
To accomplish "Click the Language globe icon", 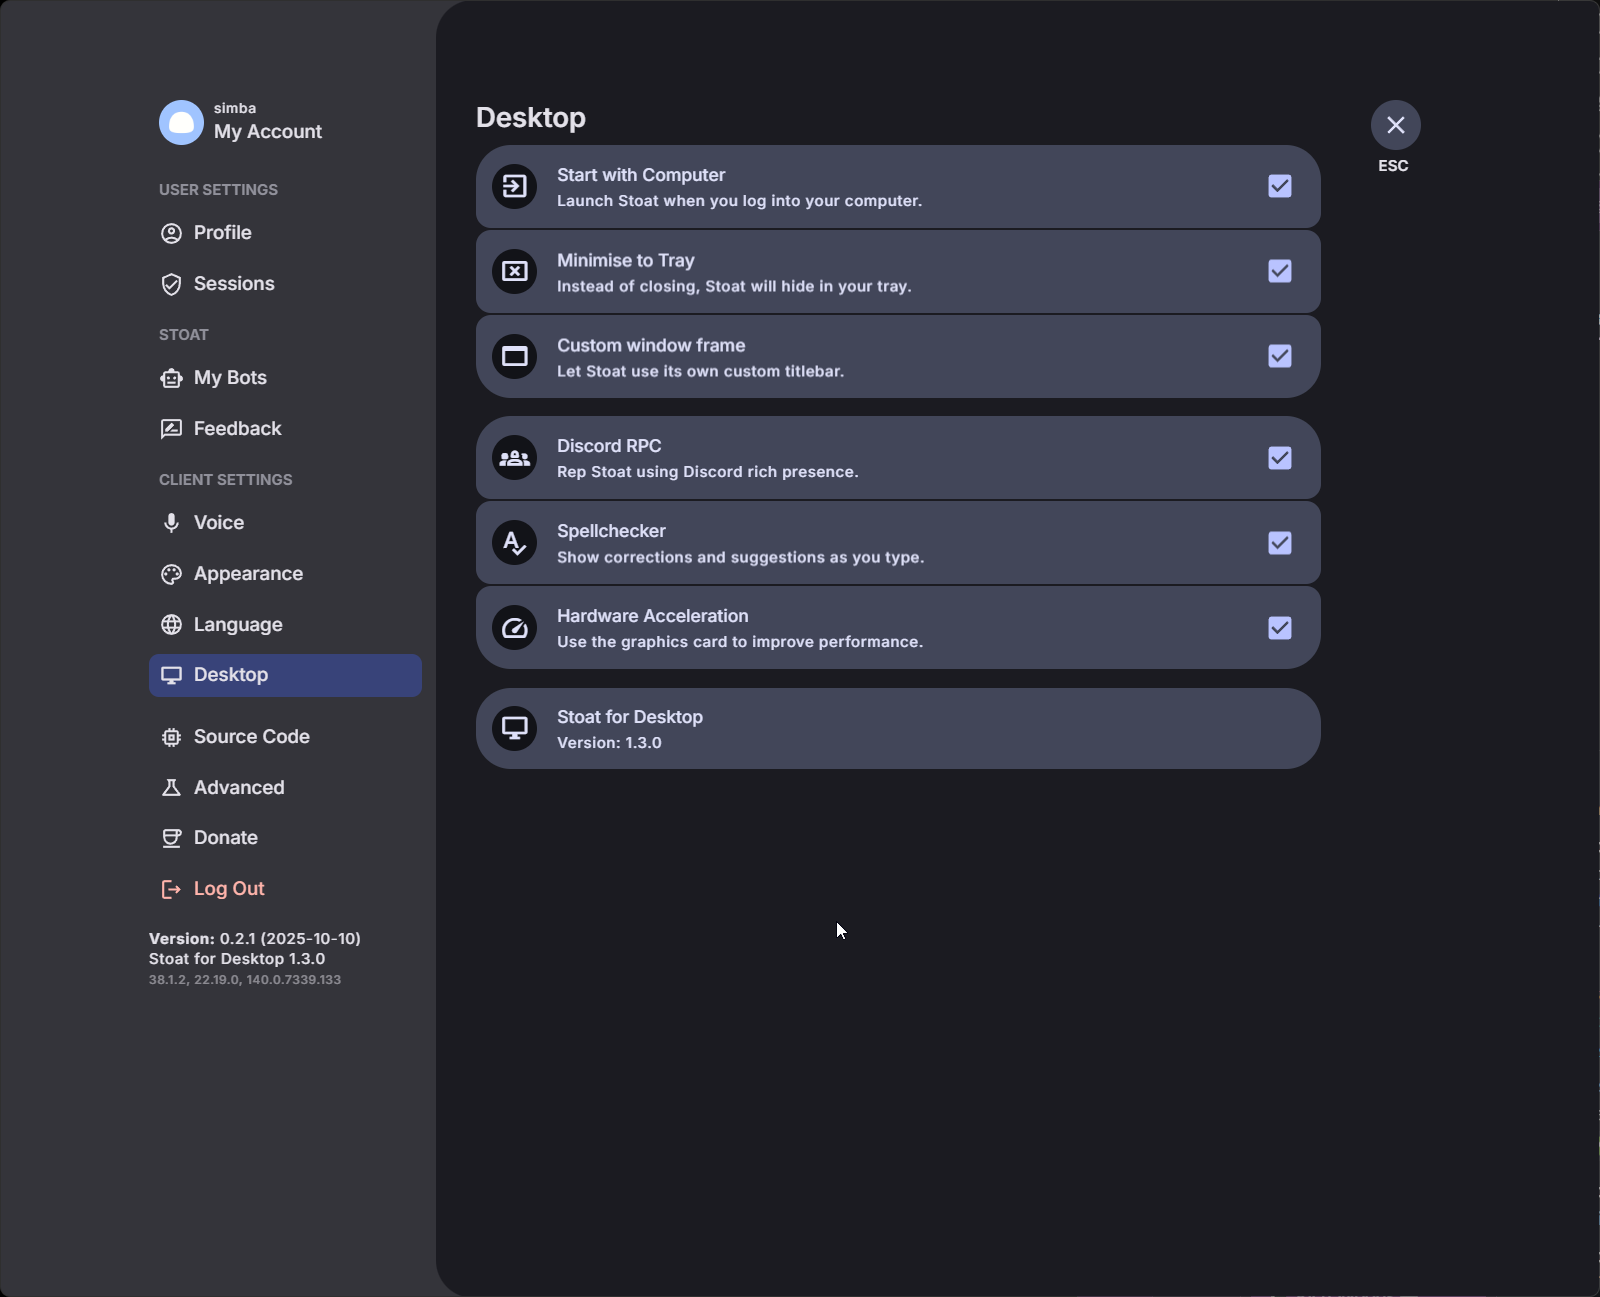I will point(172,625).
